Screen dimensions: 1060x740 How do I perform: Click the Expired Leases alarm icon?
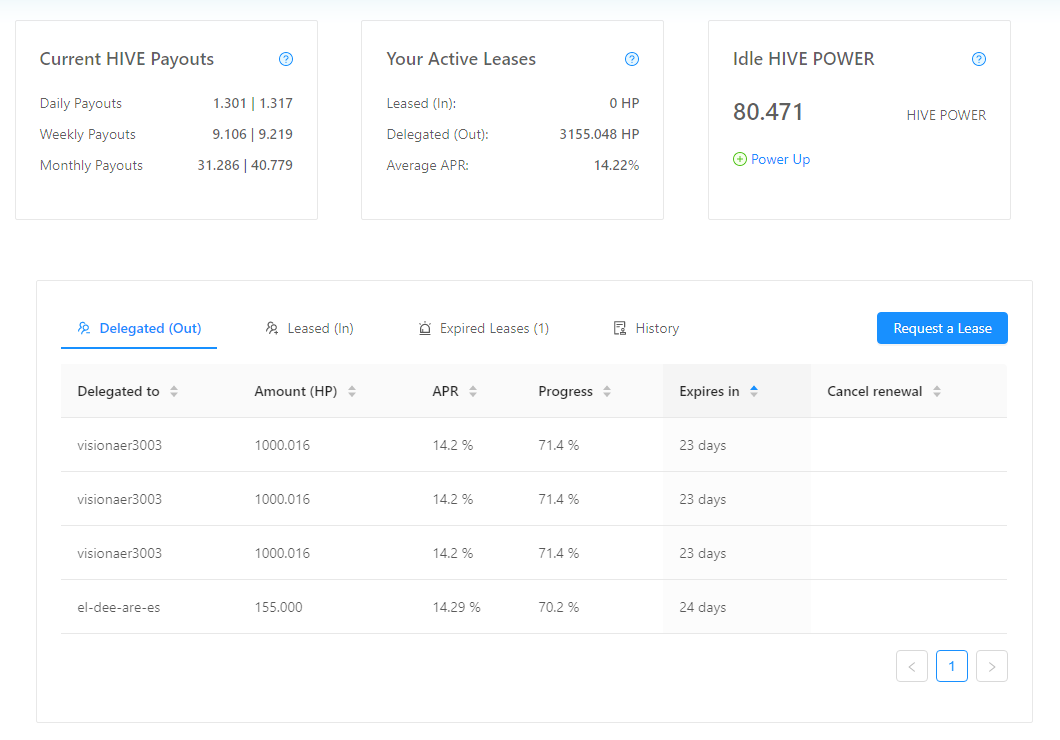point(425,328)
